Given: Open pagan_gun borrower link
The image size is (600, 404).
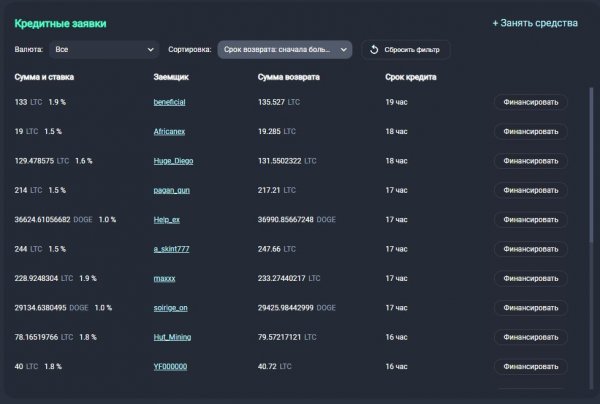Looking at the screenshot, I should click(171, 190).
